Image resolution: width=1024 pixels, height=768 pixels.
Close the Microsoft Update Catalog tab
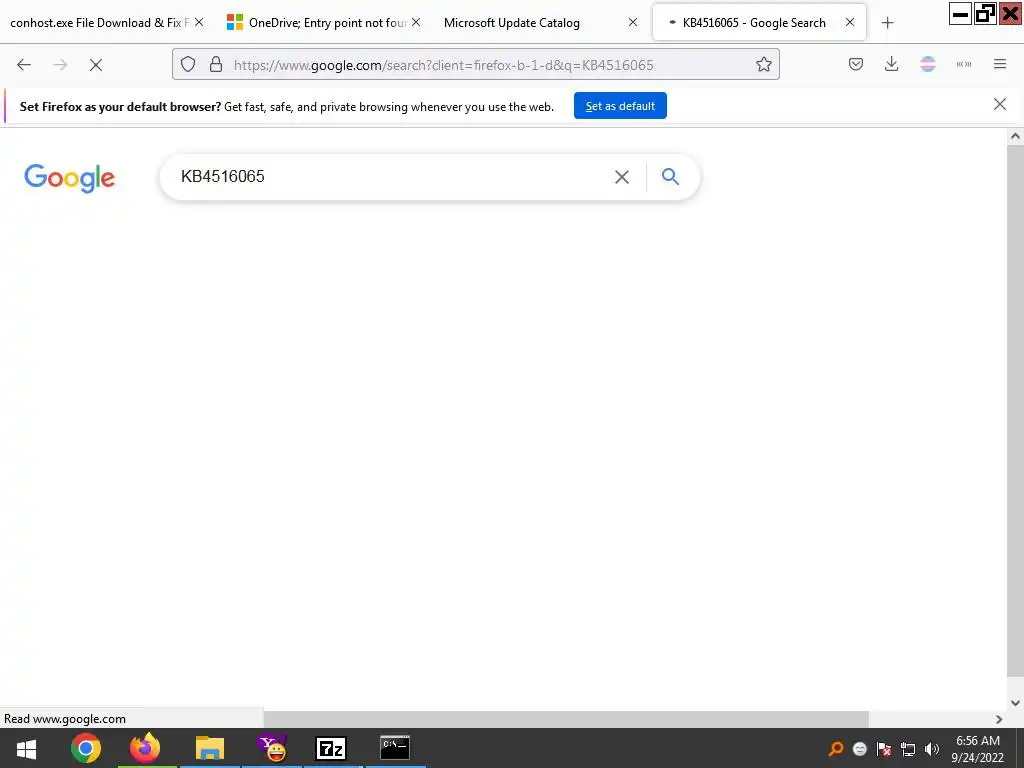point(633,22)
